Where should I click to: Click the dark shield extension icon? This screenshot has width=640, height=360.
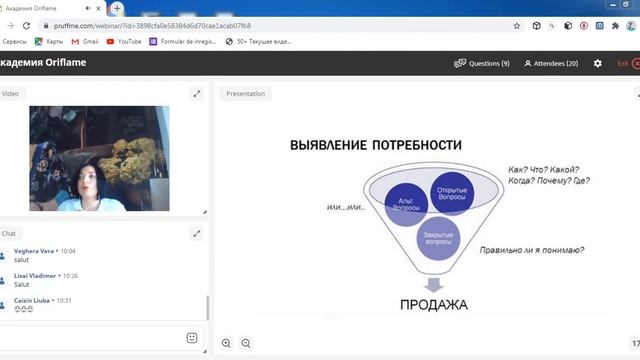click(568, 26)
